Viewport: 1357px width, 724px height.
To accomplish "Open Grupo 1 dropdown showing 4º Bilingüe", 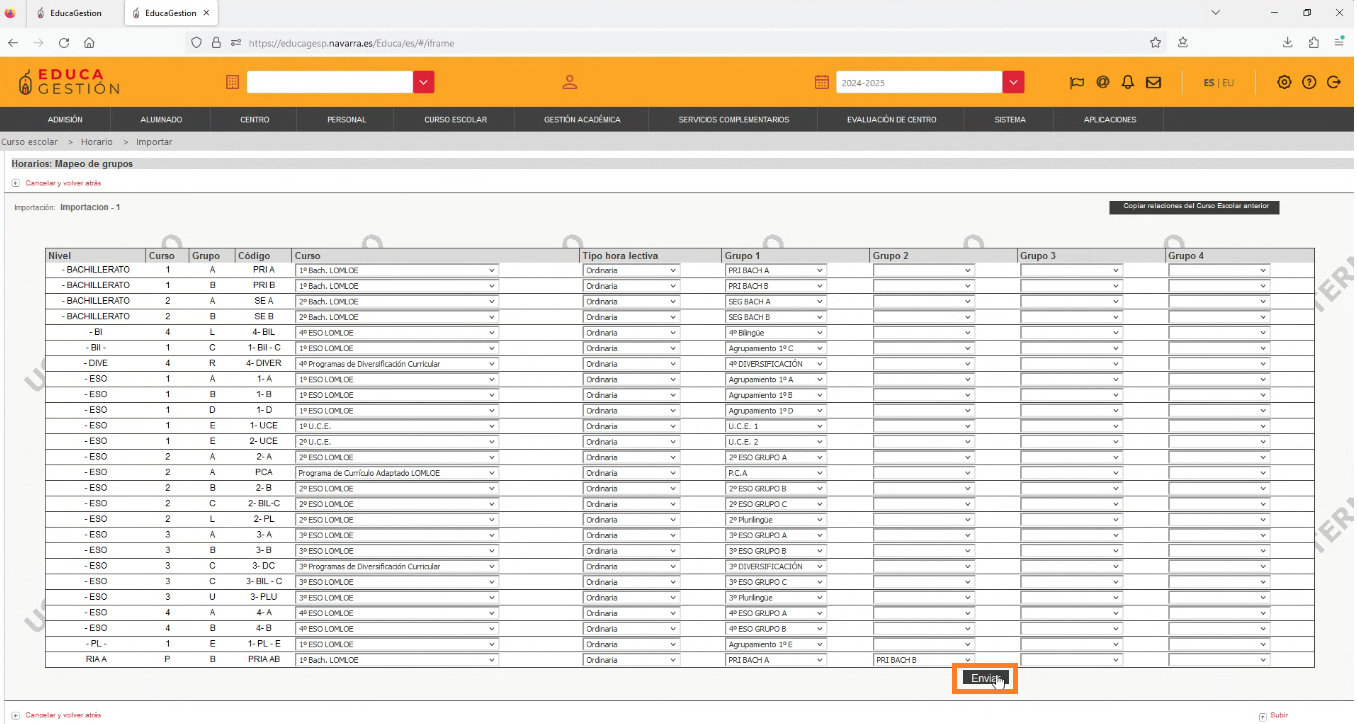I will tap(776, 333).
